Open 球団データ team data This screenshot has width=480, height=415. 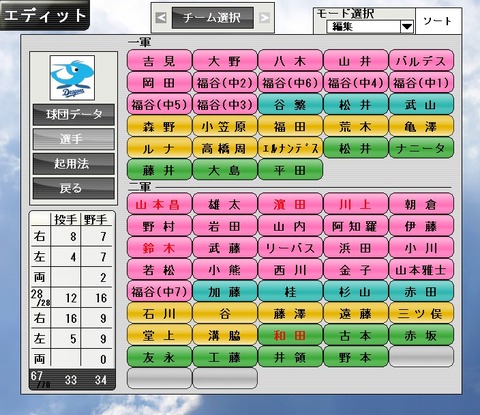point(73,114)
